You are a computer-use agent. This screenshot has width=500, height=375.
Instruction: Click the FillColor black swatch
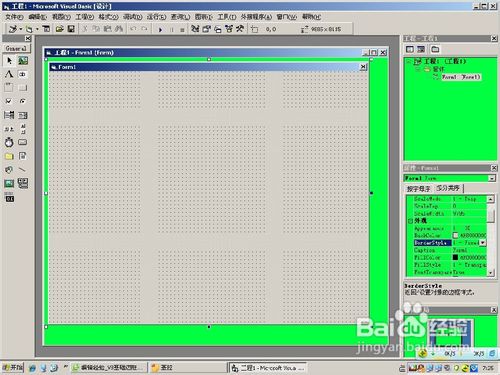coord(455,257)
